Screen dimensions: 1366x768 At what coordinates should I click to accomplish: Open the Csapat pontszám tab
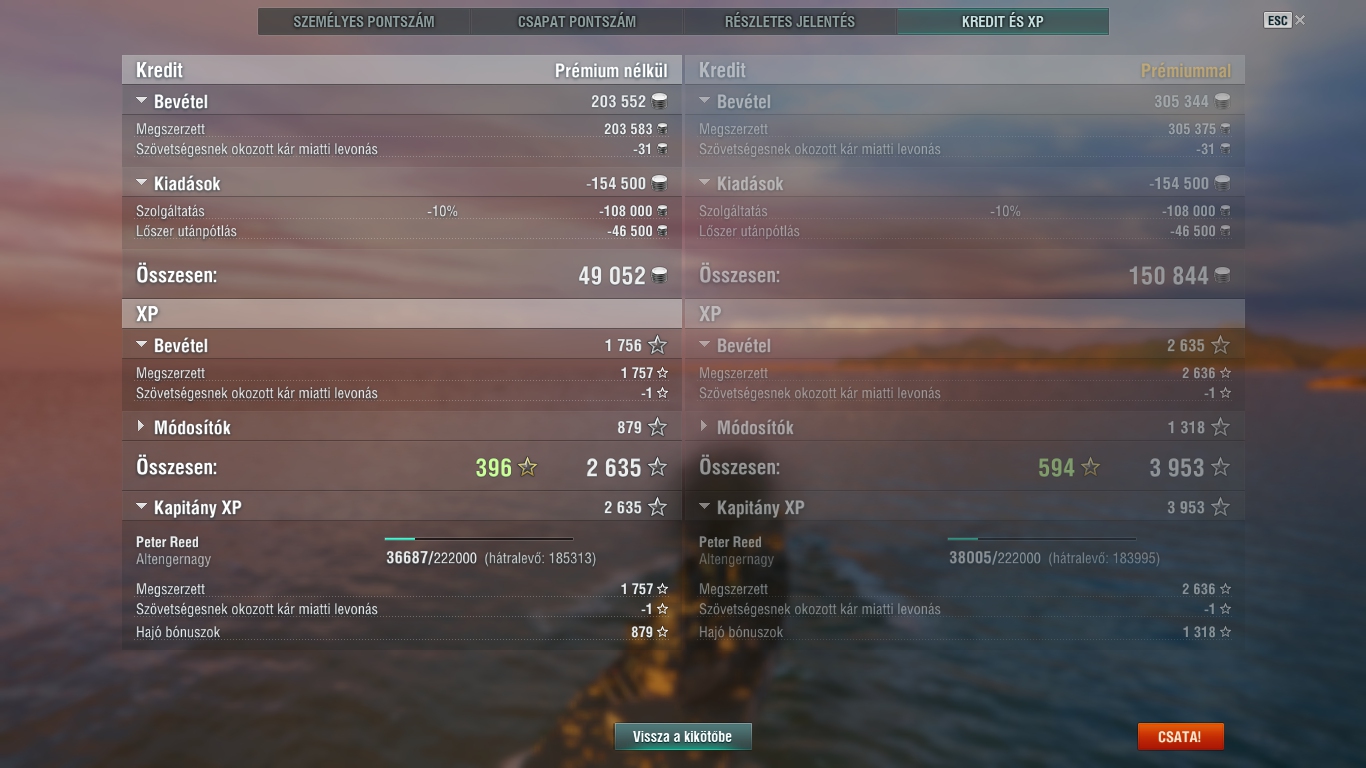click(x=577, y=21)
